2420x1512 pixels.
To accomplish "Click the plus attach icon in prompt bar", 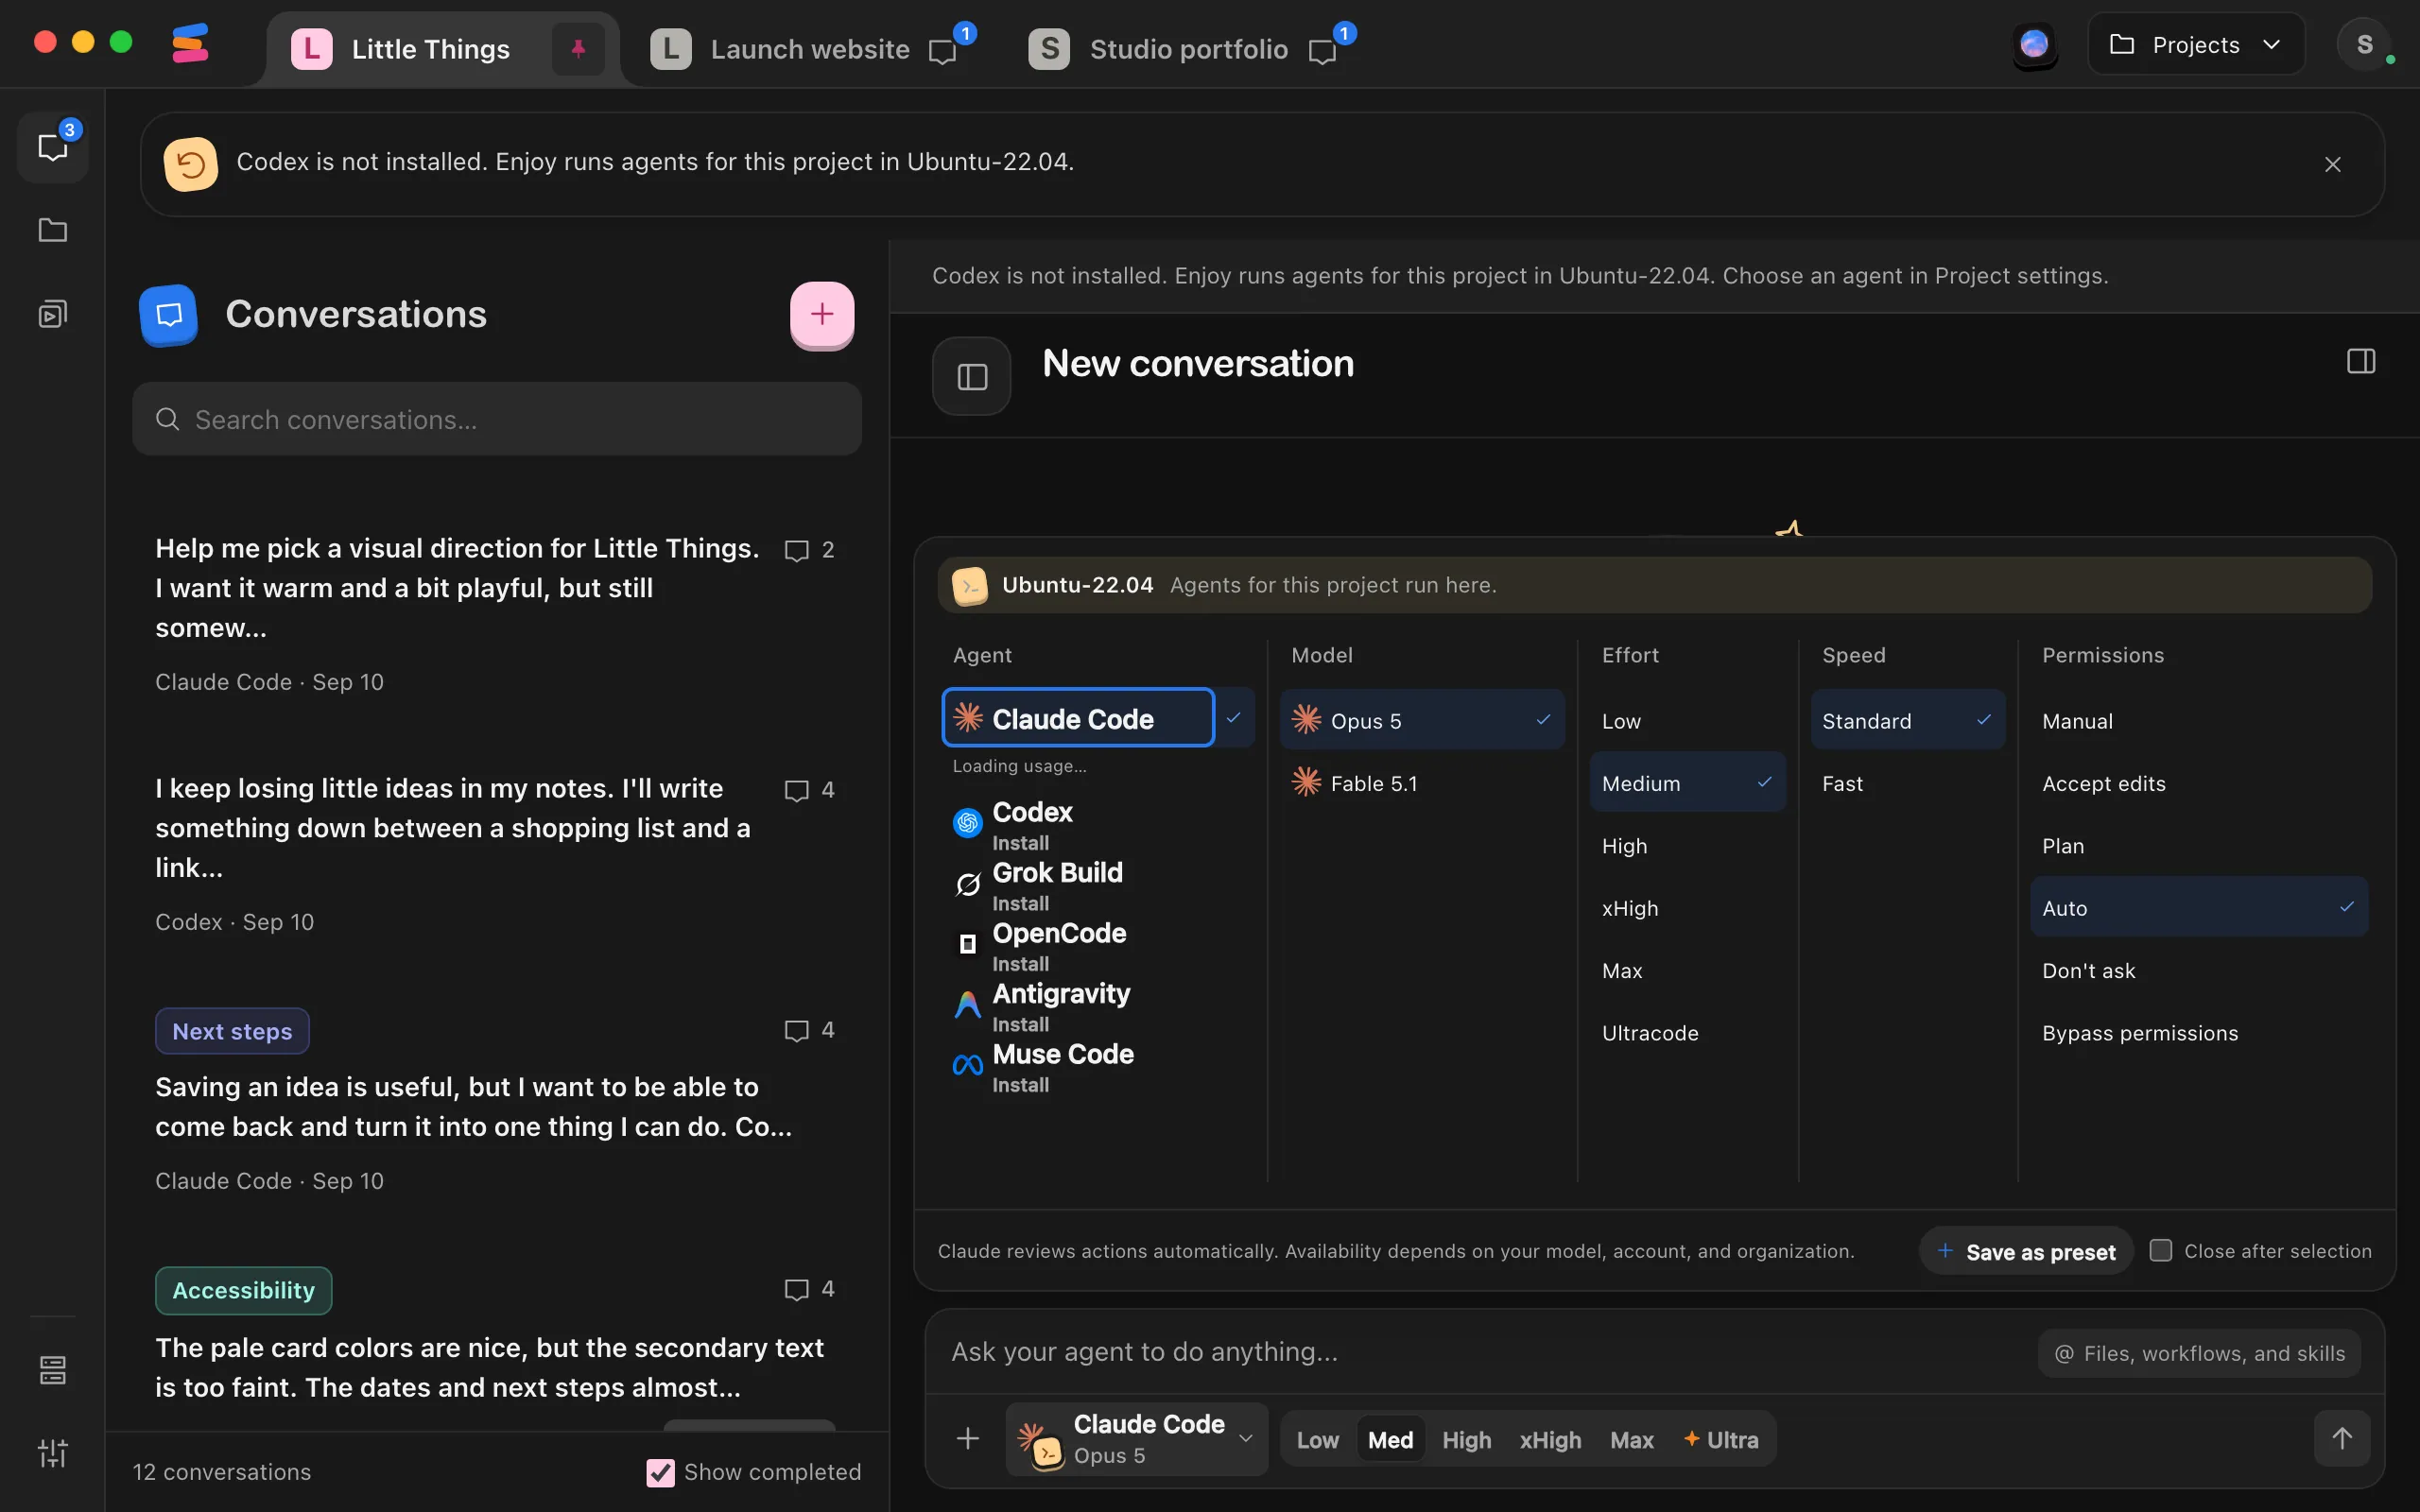I will [967, 1439].
